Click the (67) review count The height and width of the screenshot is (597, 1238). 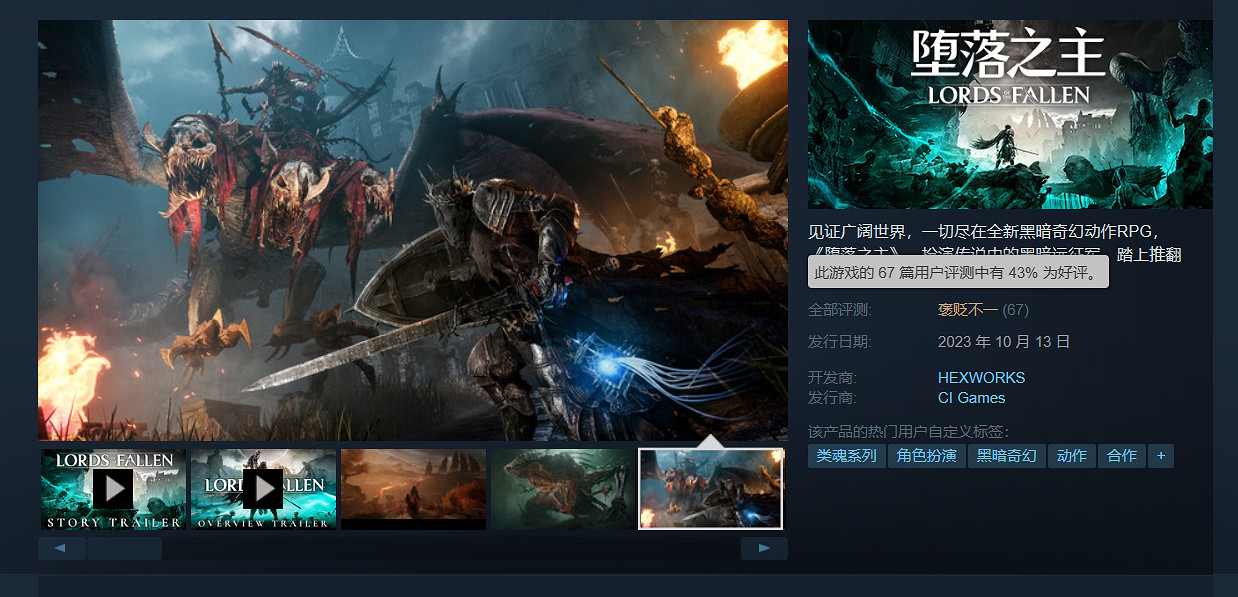point(1016,310)
